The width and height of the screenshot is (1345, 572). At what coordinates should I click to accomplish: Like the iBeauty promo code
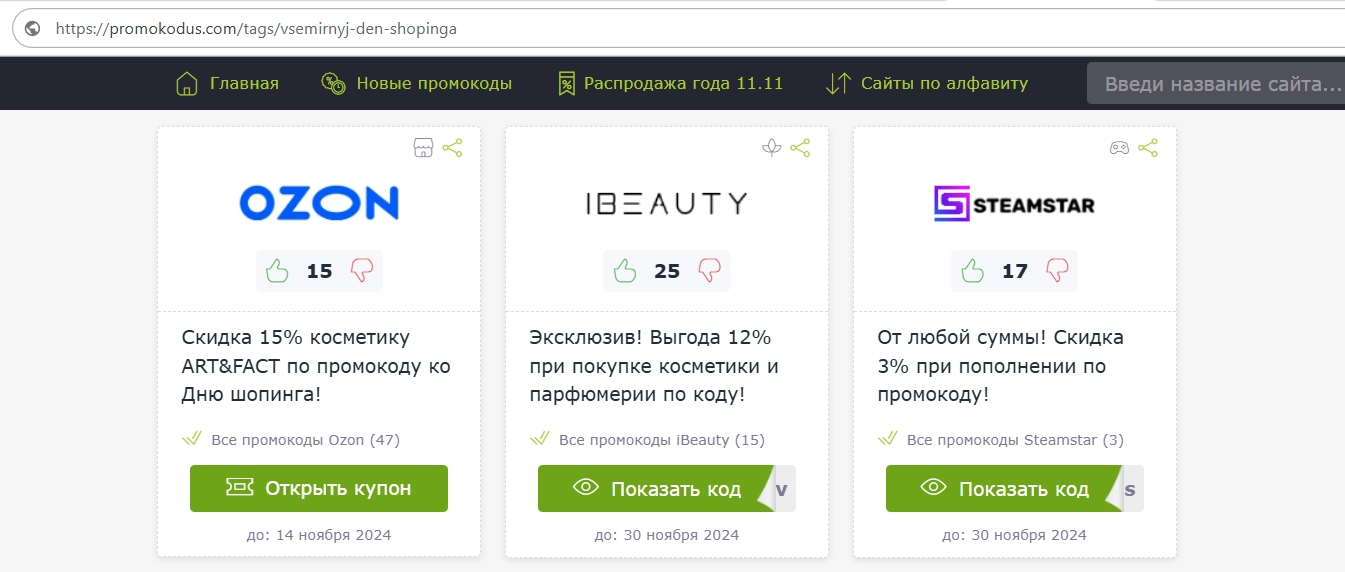coord(625,271)
